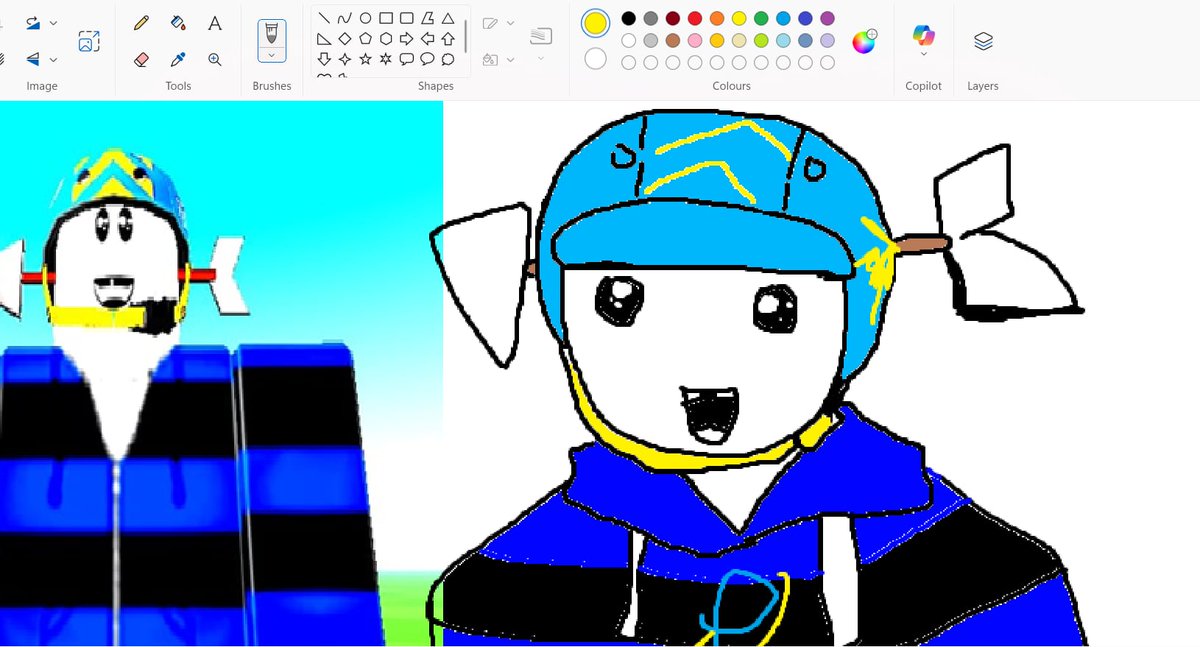
Task: Choose the Diamond shape
Action: 345,39
